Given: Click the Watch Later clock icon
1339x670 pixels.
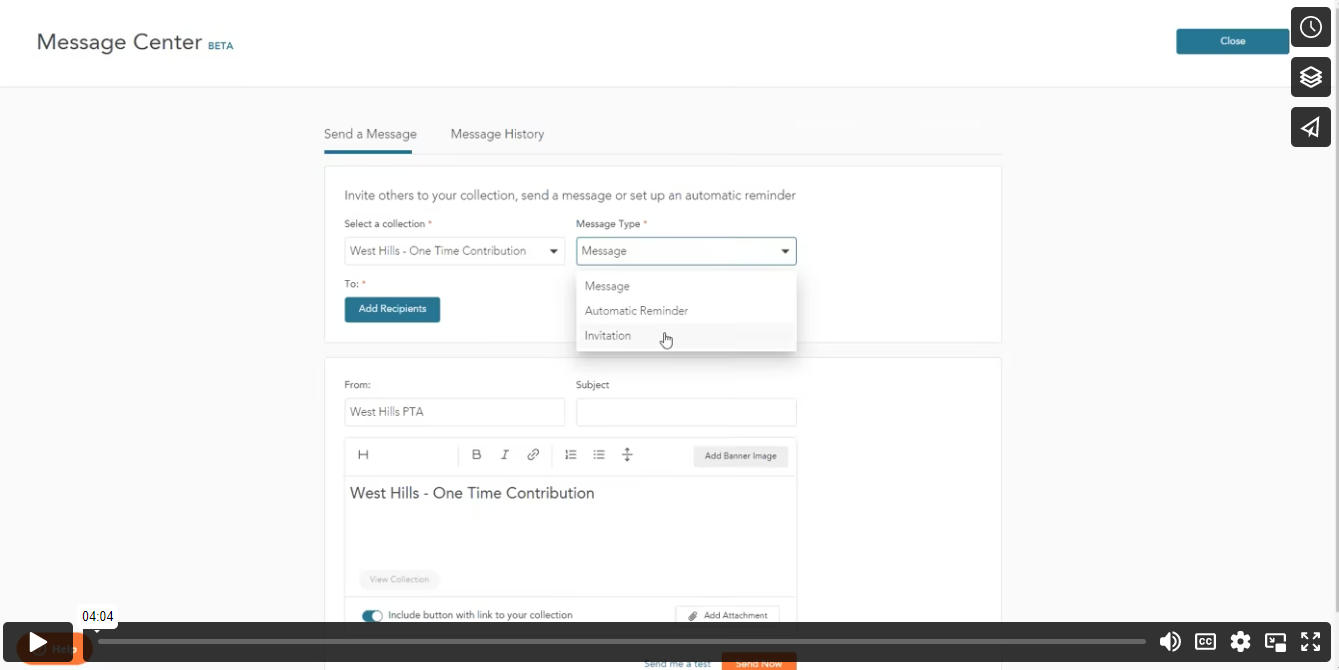Looking at the screenshot, I should (1310, 28).
